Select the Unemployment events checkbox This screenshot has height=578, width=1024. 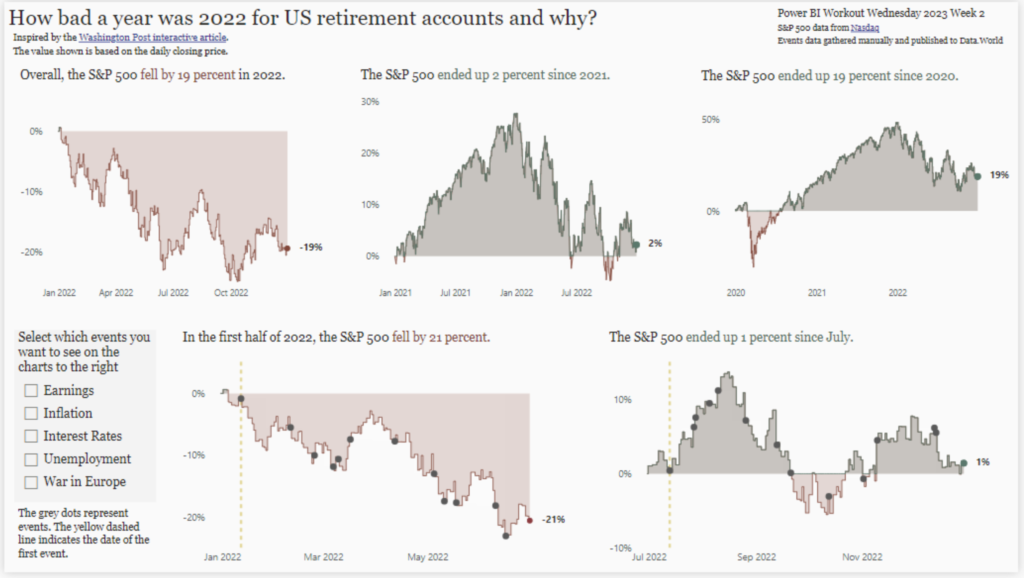pyautogui.click(x=31, y=459)
